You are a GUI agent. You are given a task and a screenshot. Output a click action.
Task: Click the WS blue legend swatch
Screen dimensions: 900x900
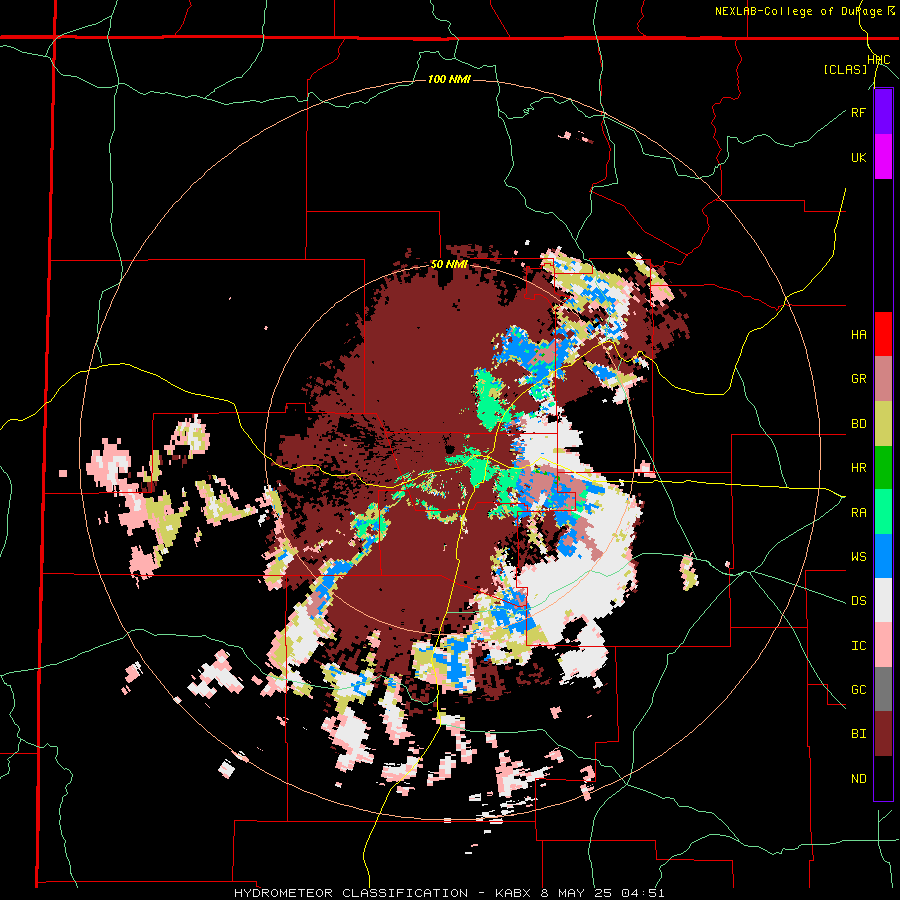tap(883, 556)
